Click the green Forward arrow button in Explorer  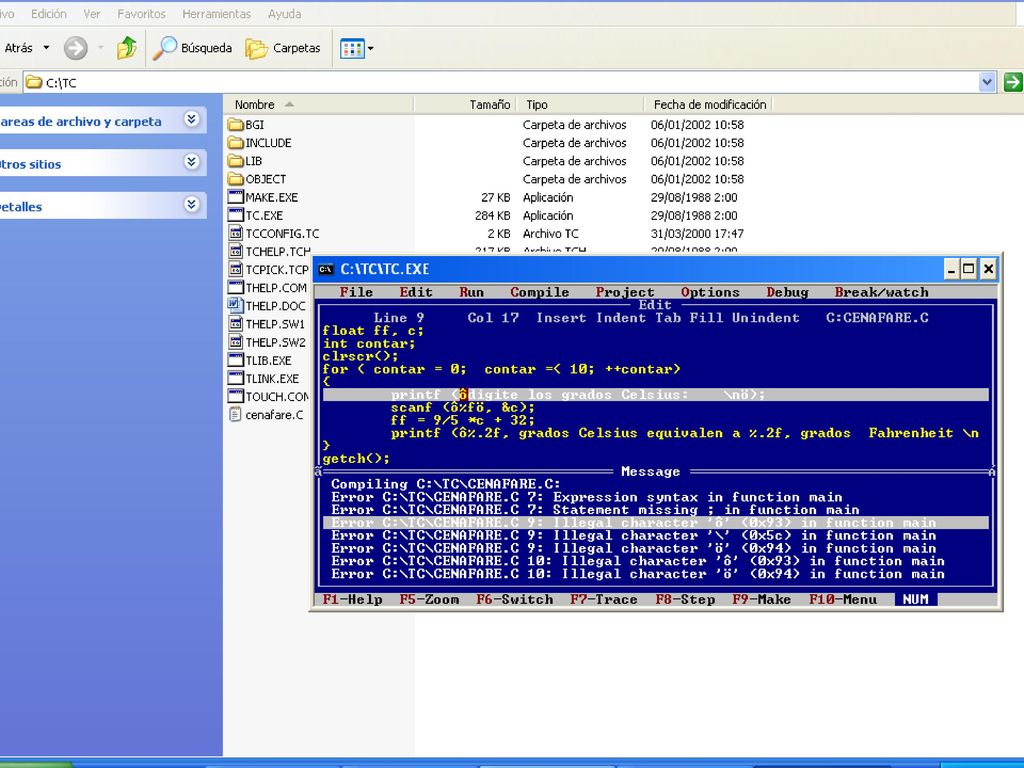(x=75, y=48)
